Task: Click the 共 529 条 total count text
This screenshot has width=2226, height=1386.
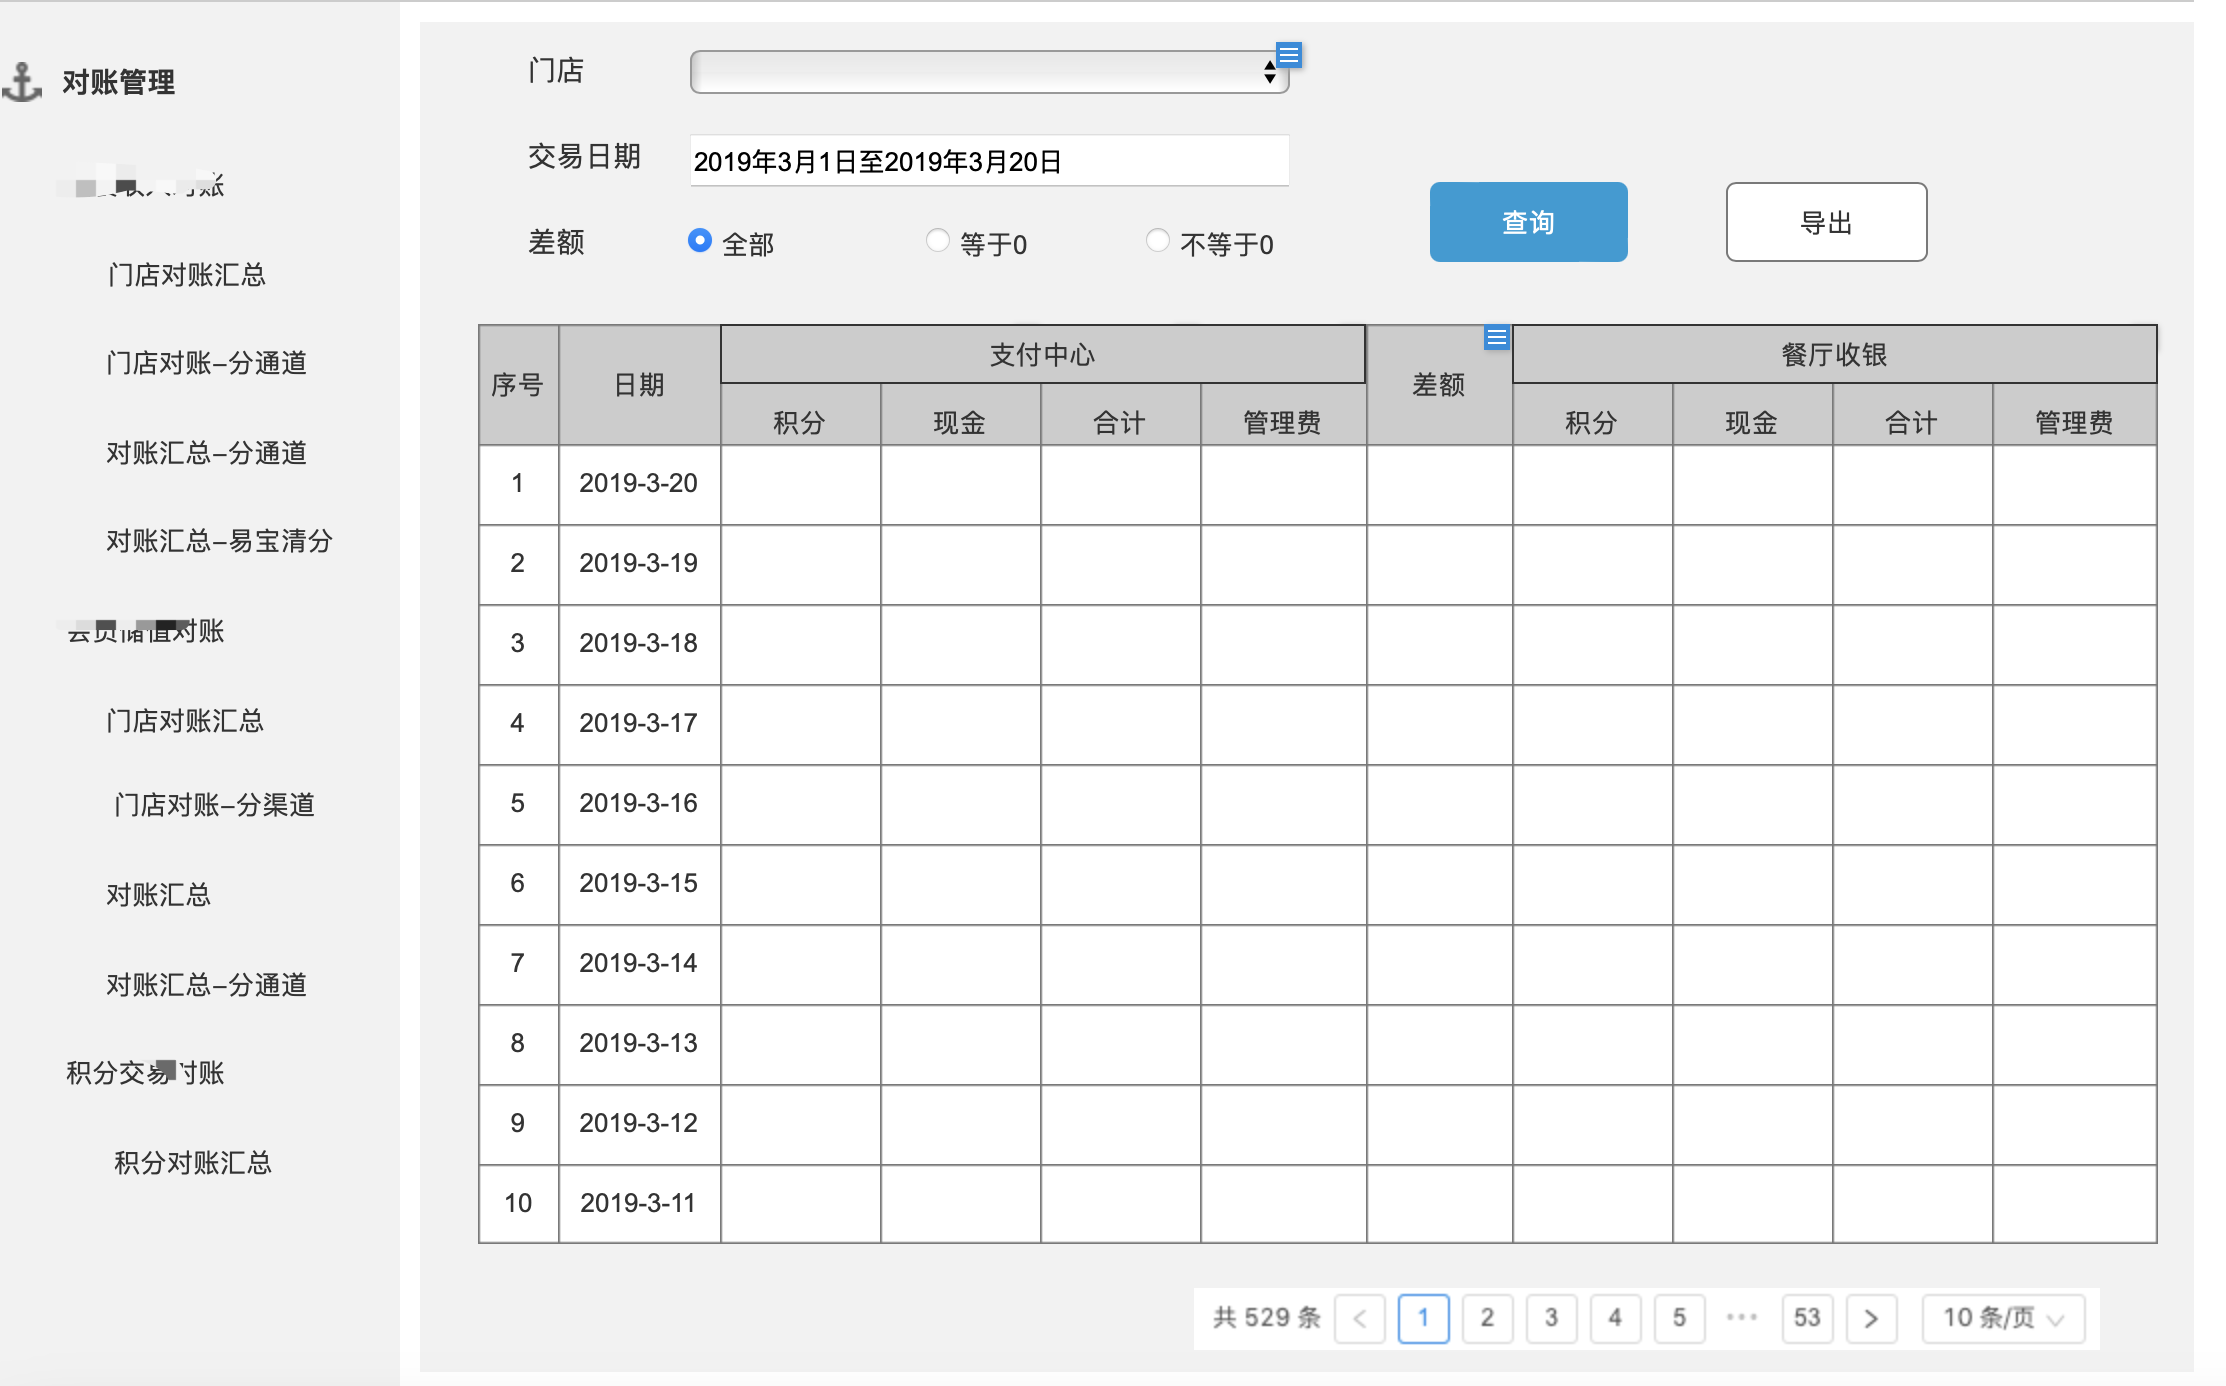Action: 1267,1318
